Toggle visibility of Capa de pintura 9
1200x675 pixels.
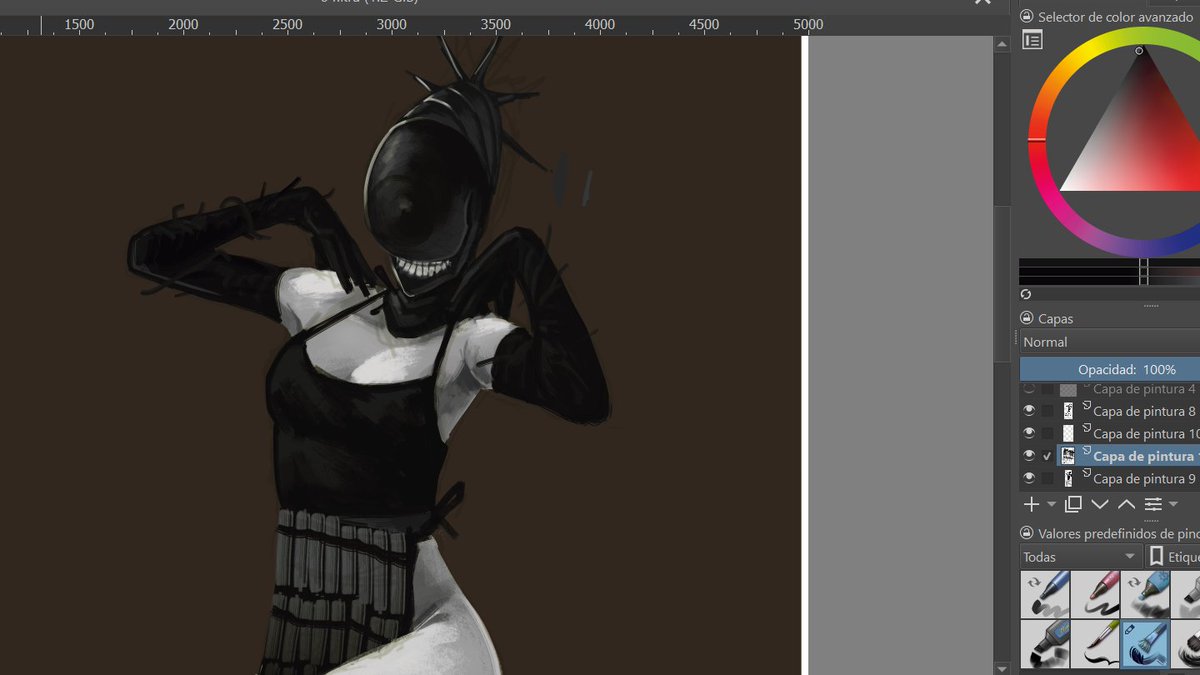(1029, 478)
